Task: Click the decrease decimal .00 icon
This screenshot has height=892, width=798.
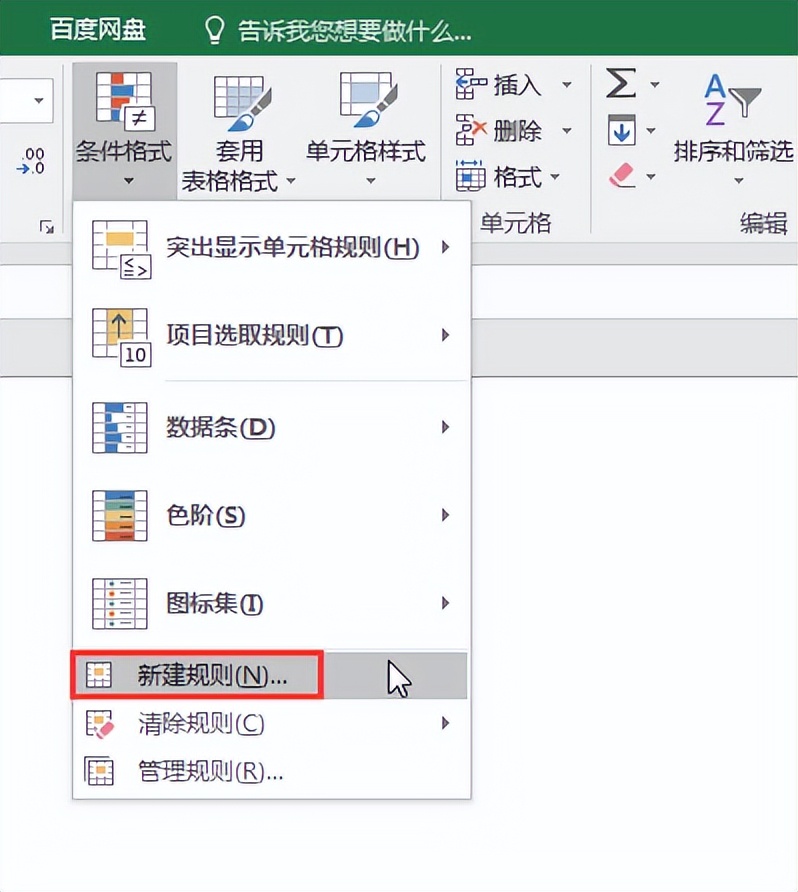Action: point(32,161)
